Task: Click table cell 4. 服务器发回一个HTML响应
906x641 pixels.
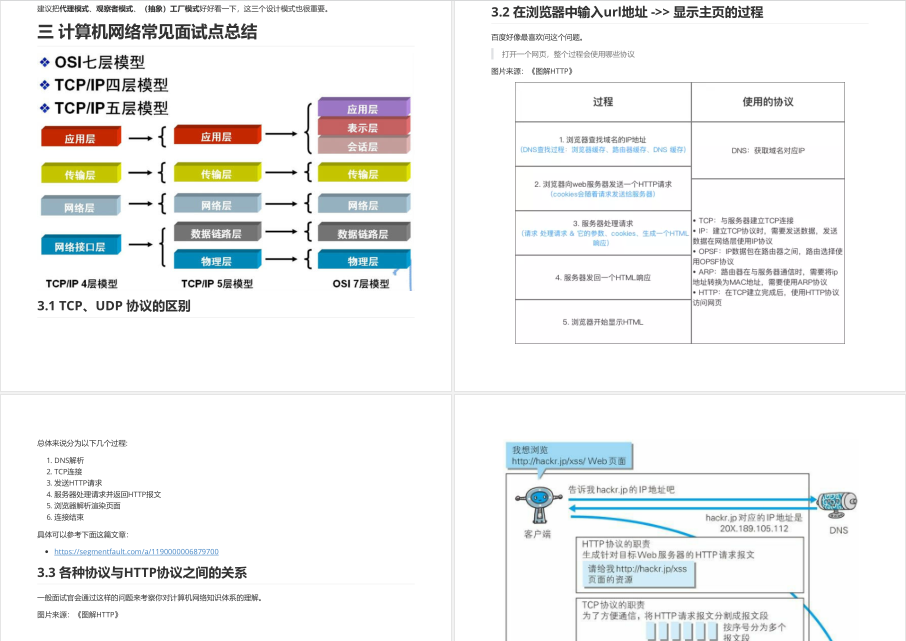Action: [603, 277]
